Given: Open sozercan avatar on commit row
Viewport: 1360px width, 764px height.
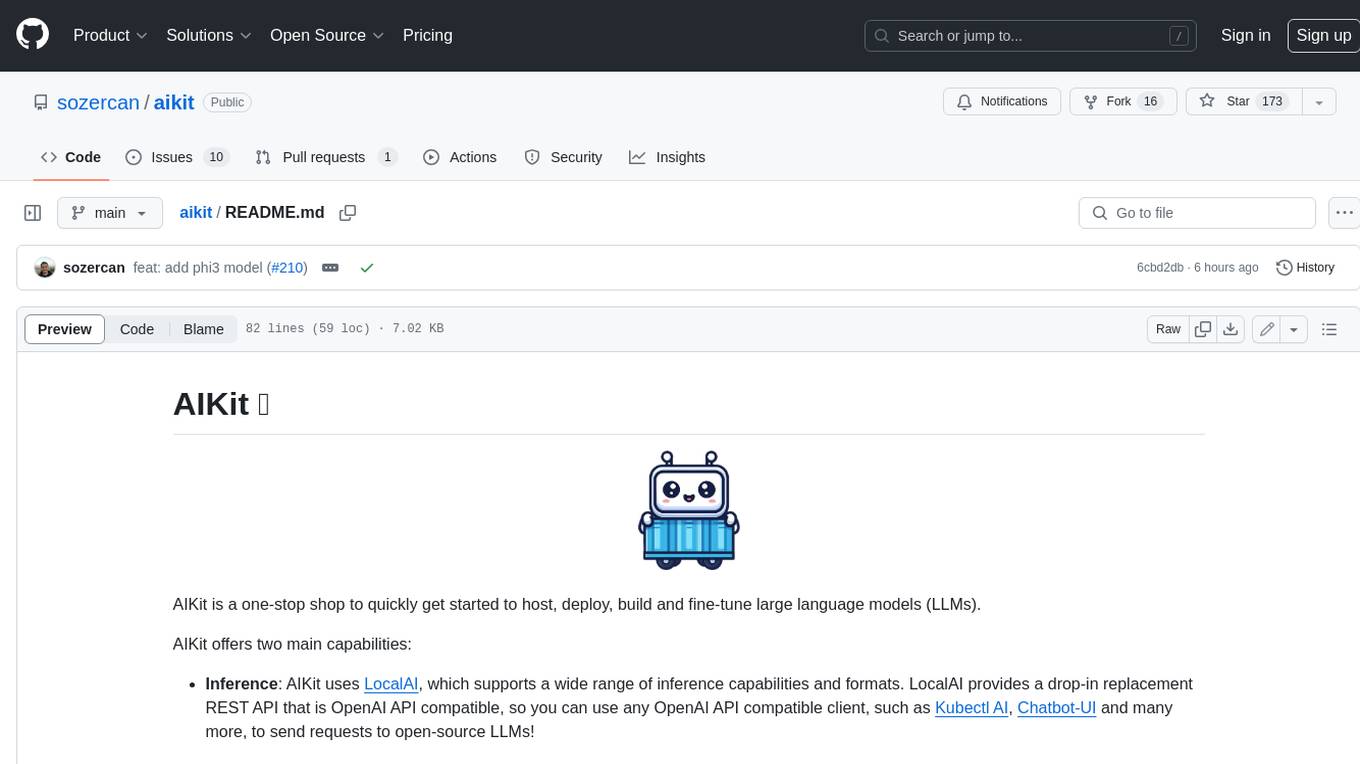Looking at the screenshot, I should [x=44, y=268].
